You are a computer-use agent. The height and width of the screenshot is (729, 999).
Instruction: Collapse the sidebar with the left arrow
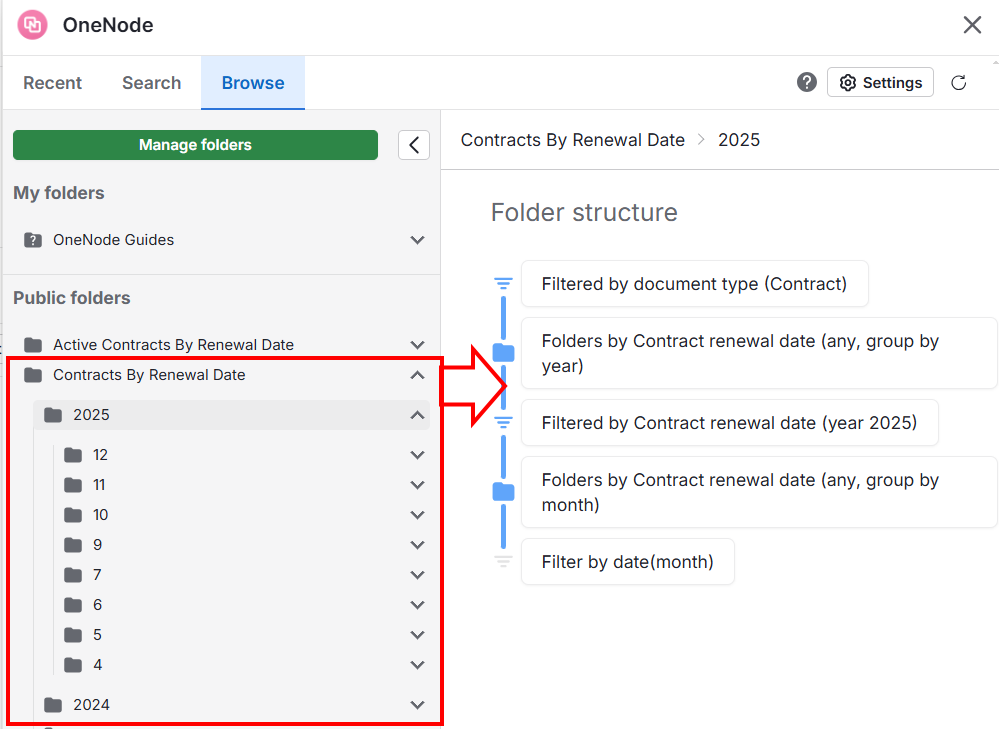coord(414,145)
